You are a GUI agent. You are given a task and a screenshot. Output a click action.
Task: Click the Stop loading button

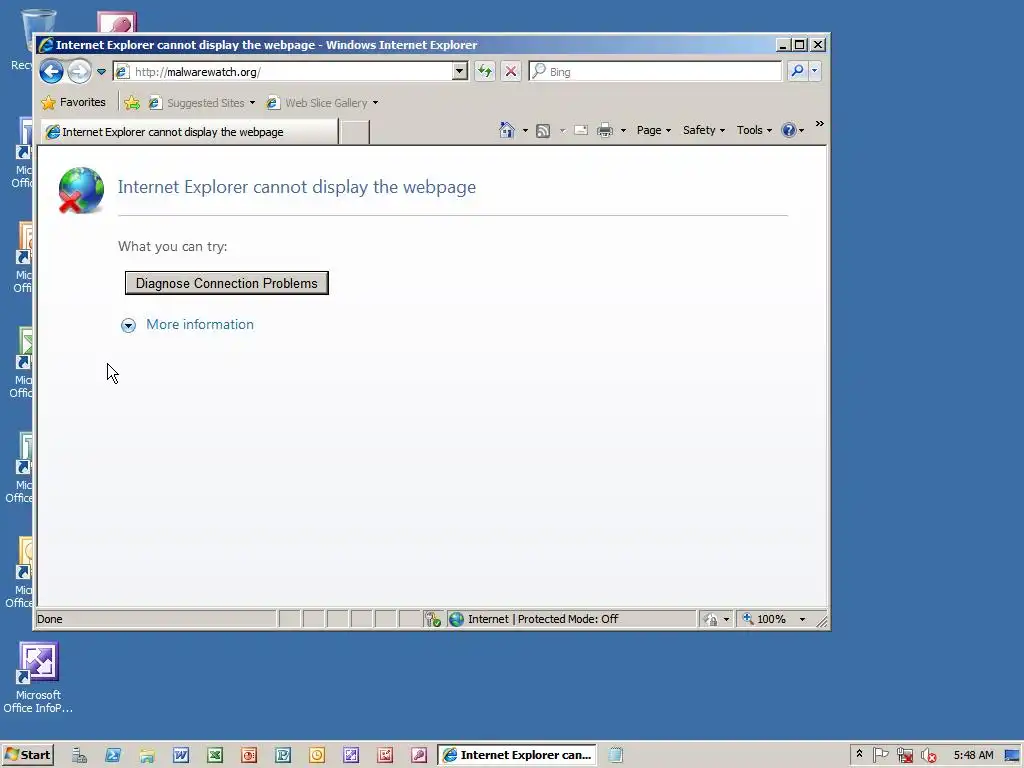point(511,71)
